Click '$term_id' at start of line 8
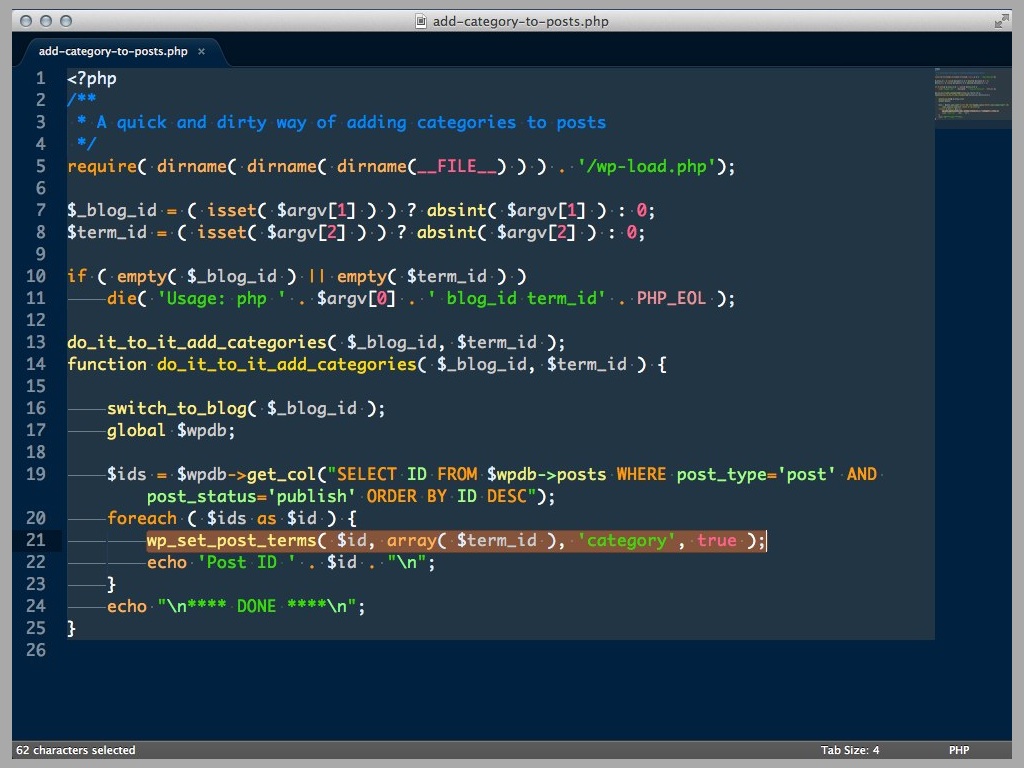Image resolution: width=1024 pixels, height=768 pixels. tap(107, 232)
